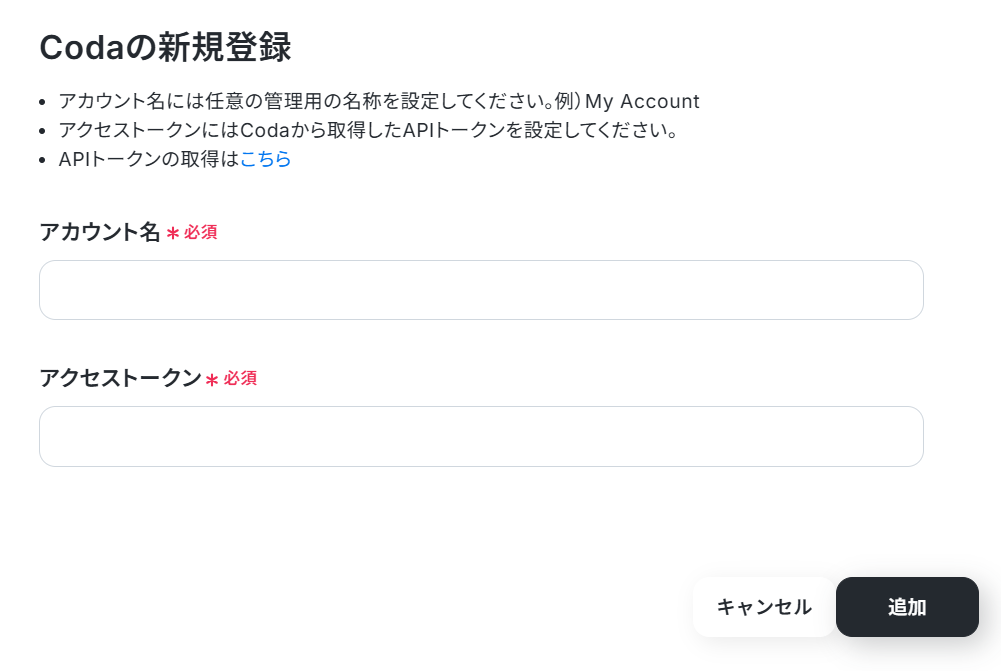Select the キャンセル button
The height and width of the screenshot is (671, 1001).
click(x=764, y=607)
